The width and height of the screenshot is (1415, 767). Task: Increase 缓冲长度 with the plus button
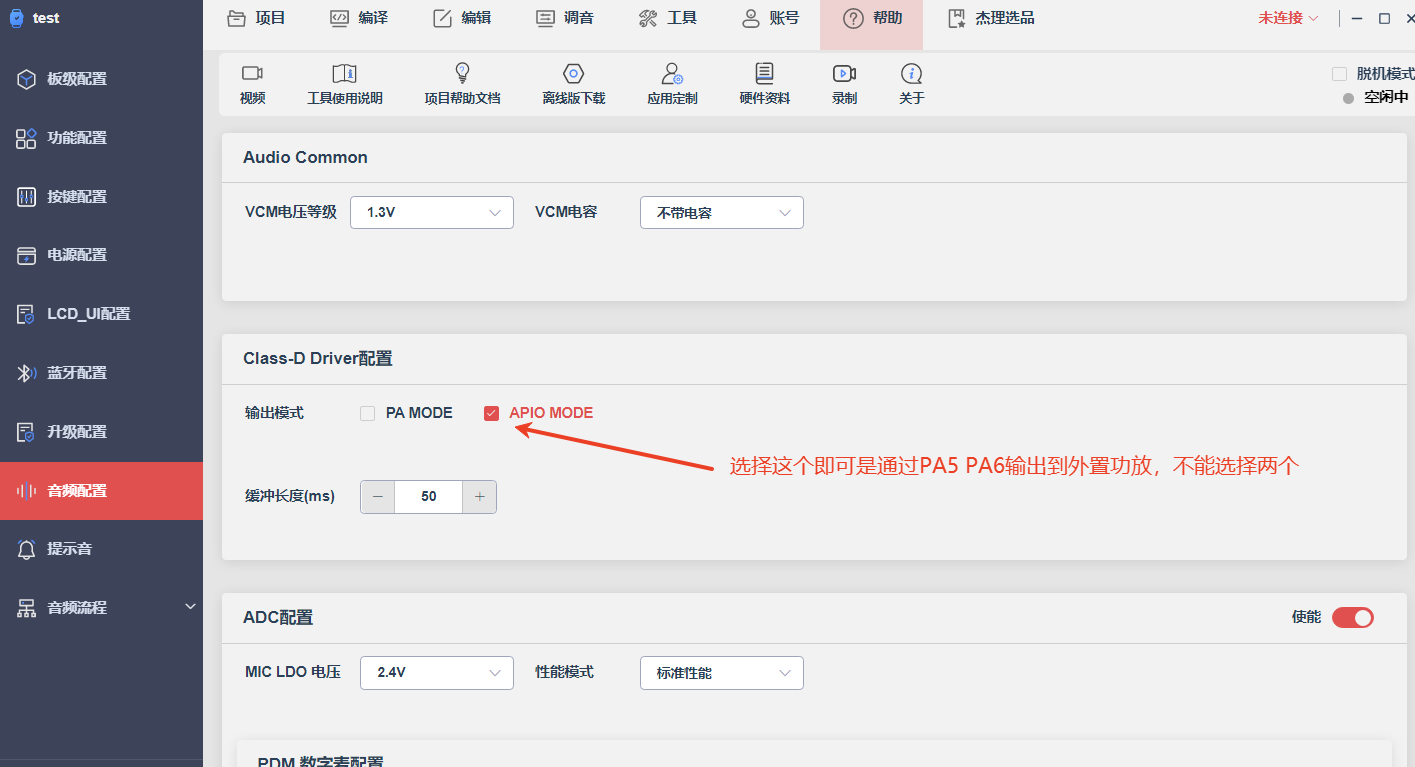[x=480, y=497]
